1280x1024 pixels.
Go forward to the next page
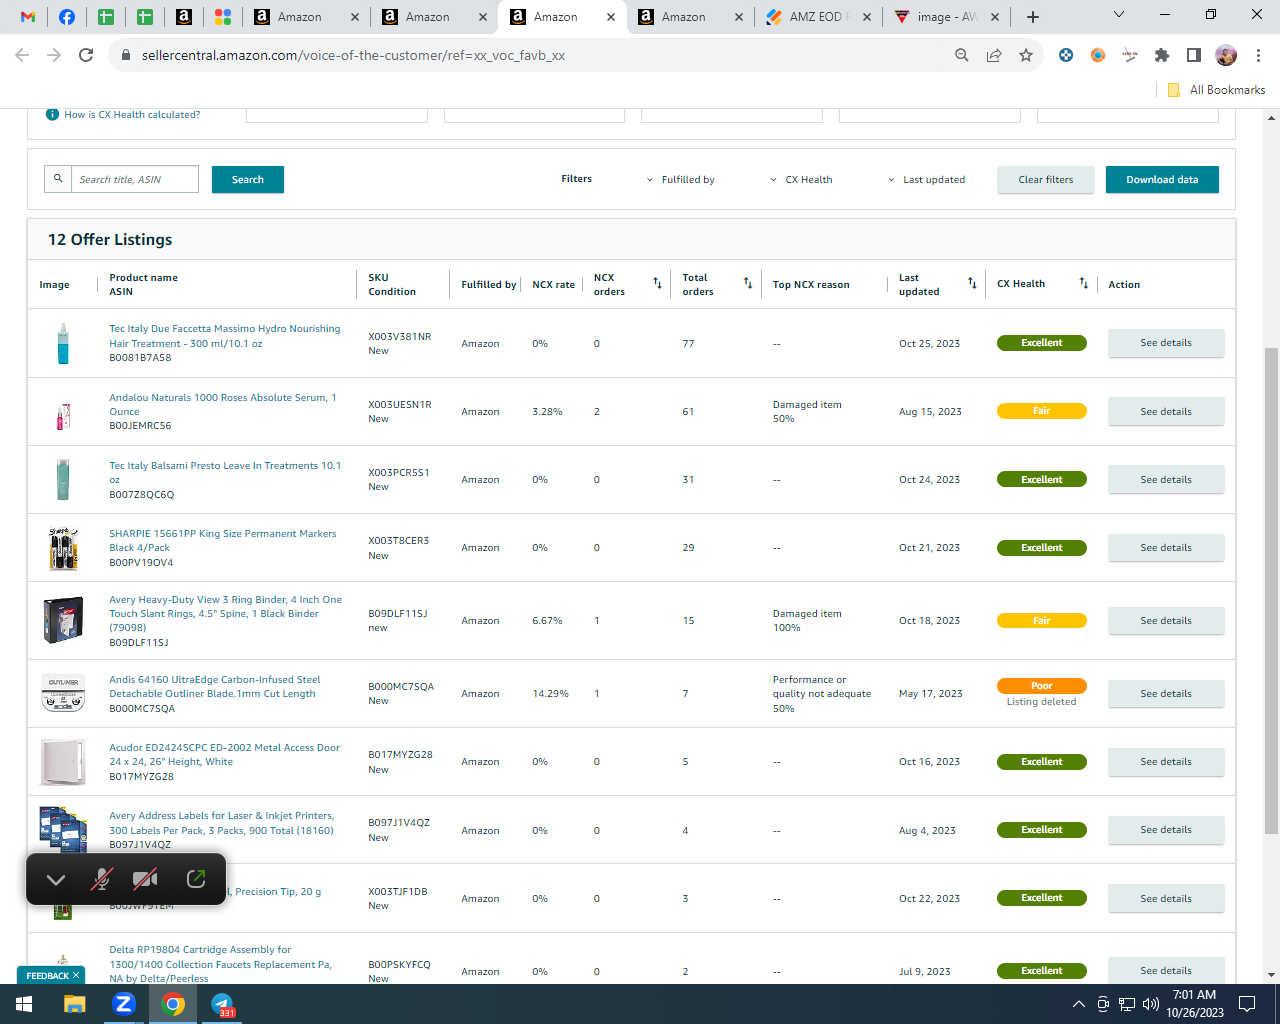(54, 55)
